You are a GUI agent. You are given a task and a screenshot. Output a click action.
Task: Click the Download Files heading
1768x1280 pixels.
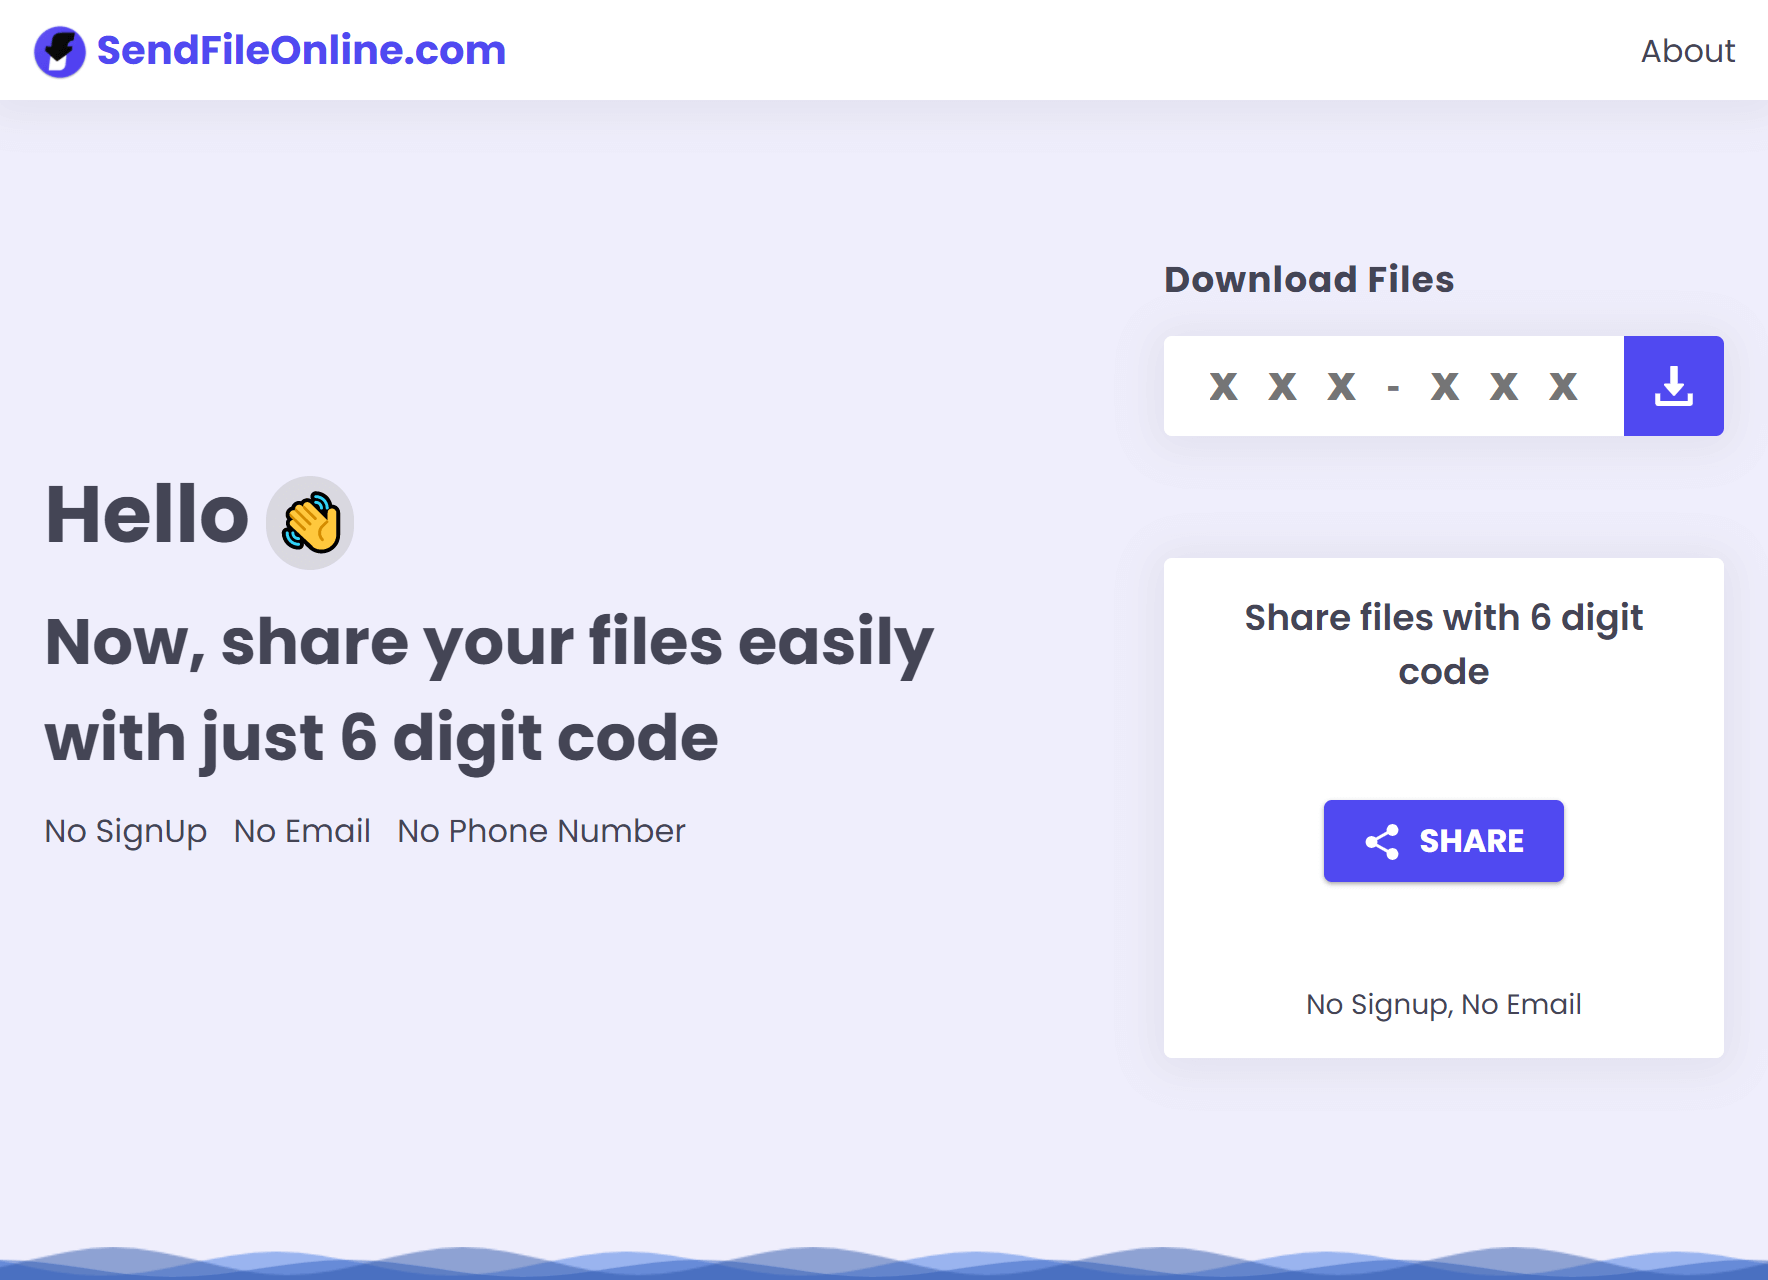point(1308,280)
